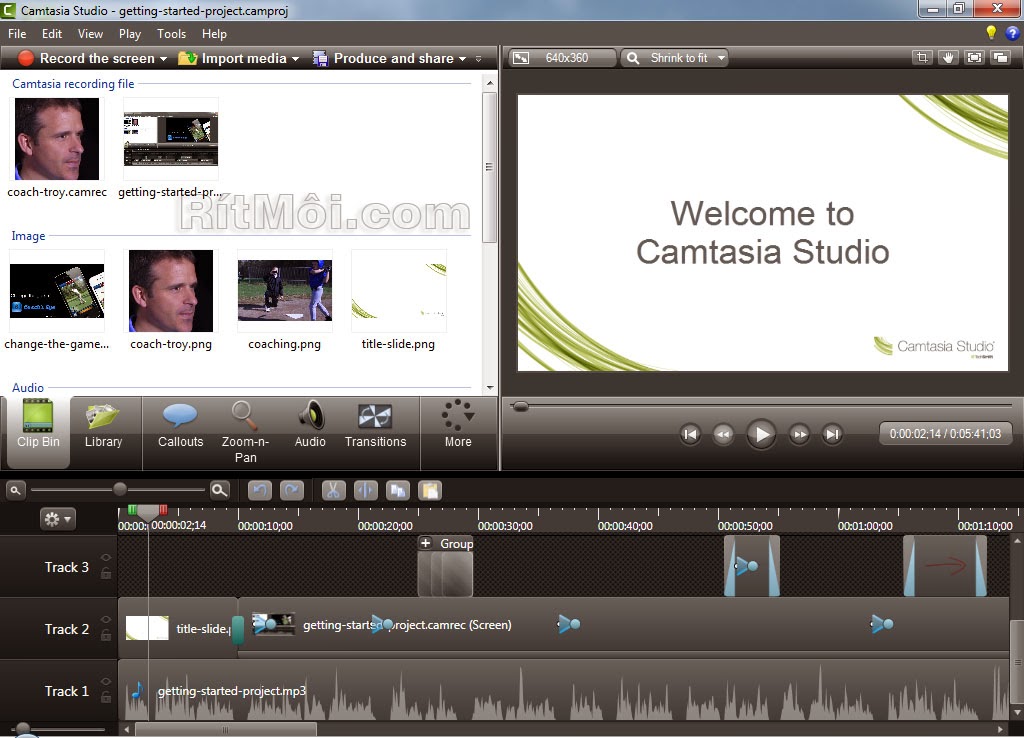The image size is (1024, 738).
Task: Open the File menu
Action: 17,34
